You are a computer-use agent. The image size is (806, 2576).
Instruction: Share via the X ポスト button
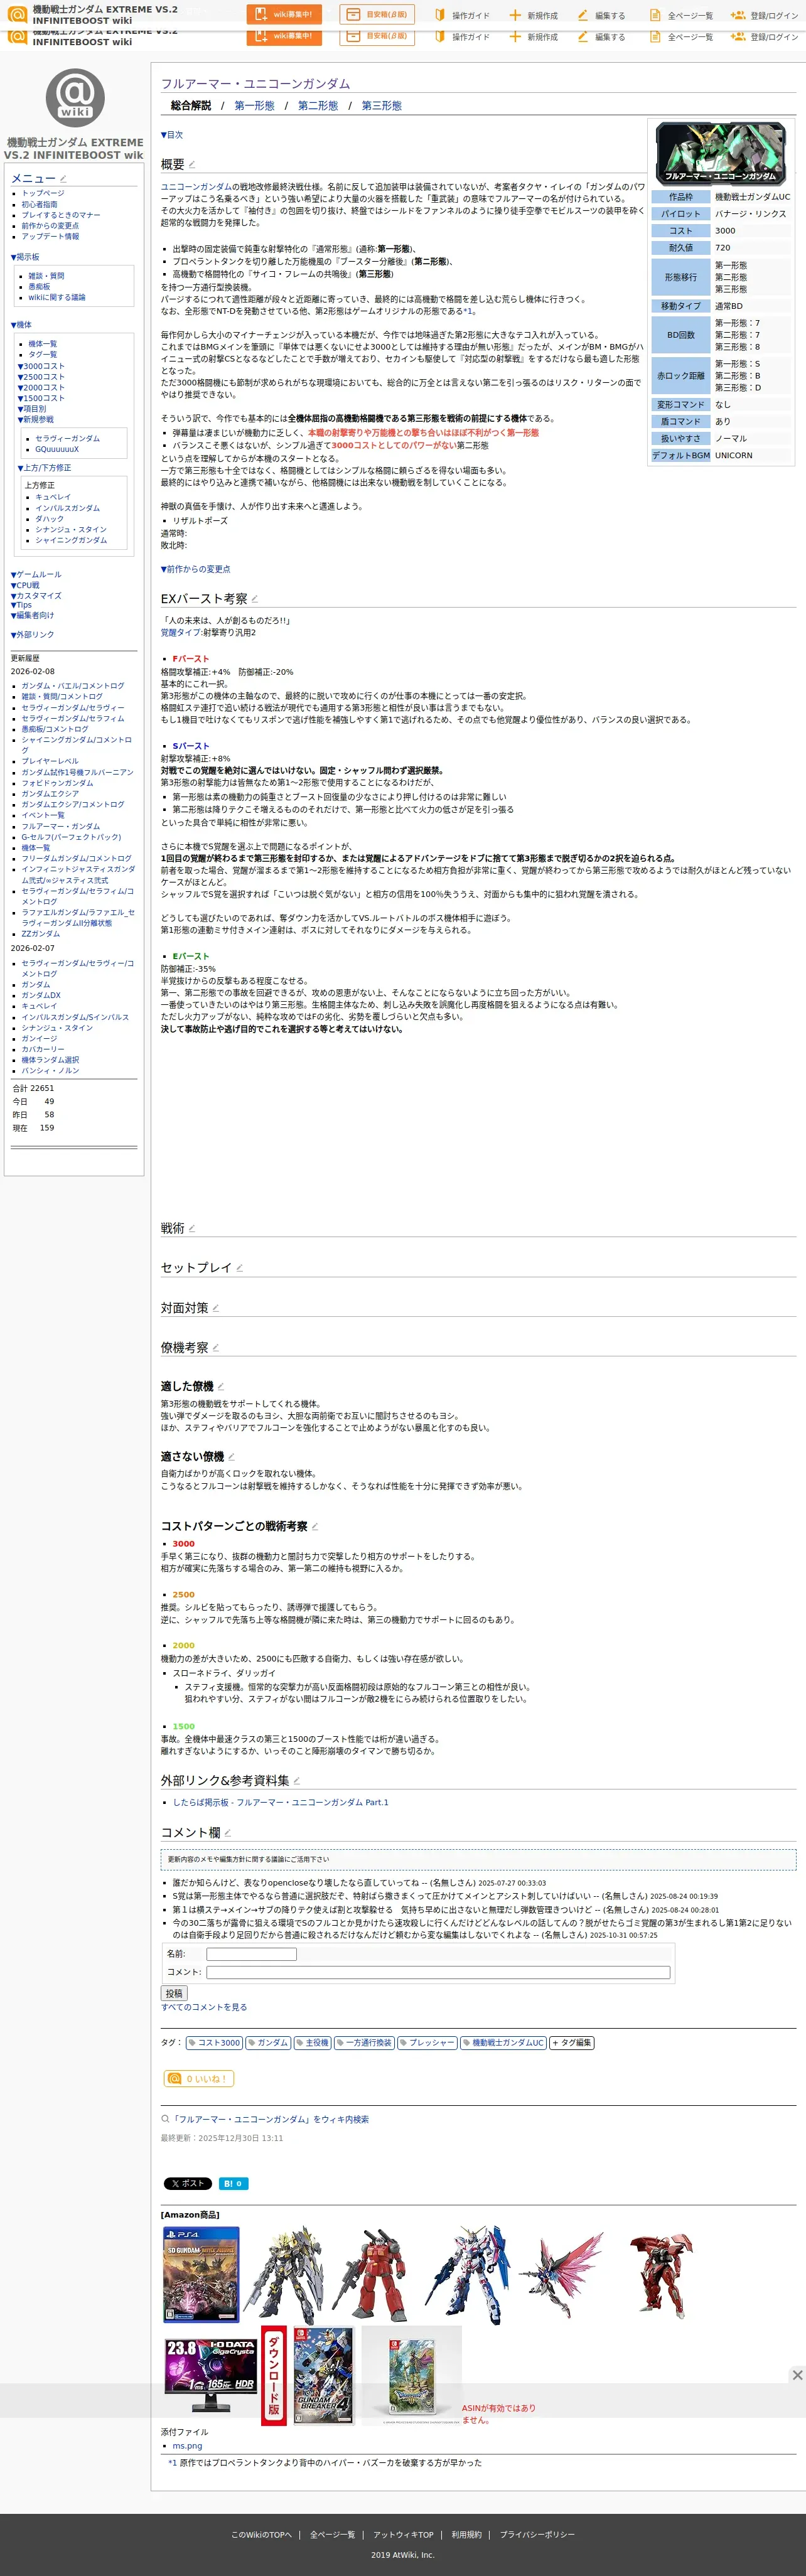coord(187,2183)
